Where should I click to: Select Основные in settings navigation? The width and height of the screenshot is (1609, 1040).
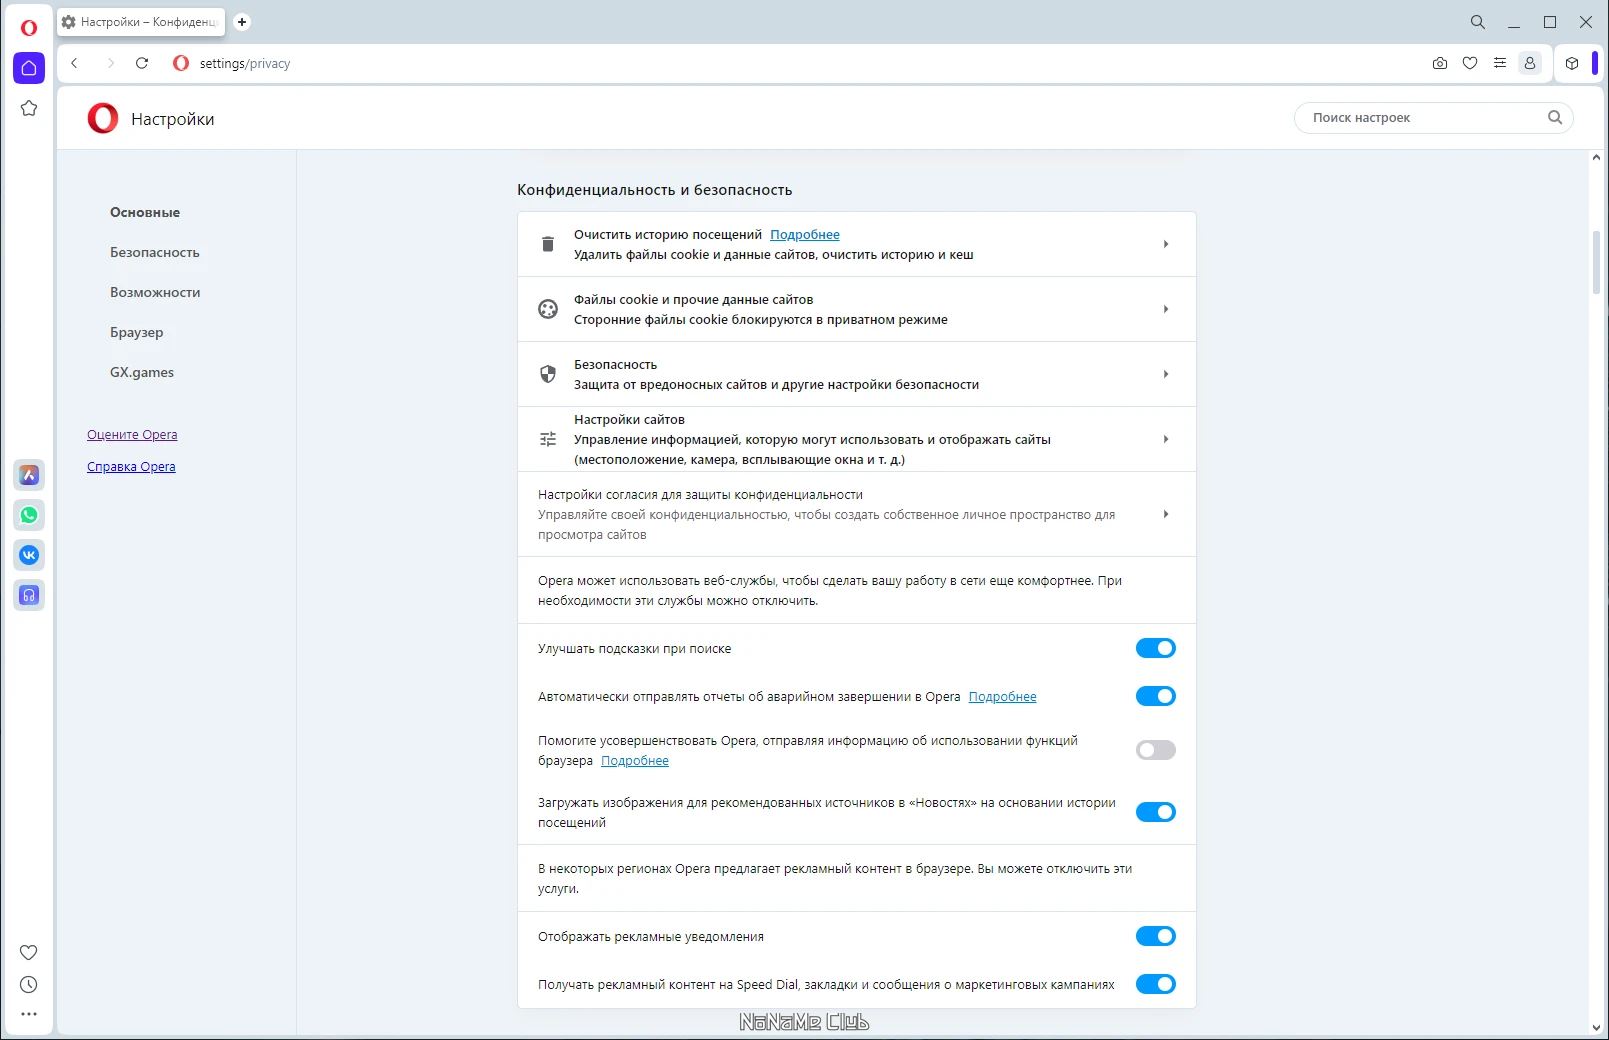click(145, 212)
